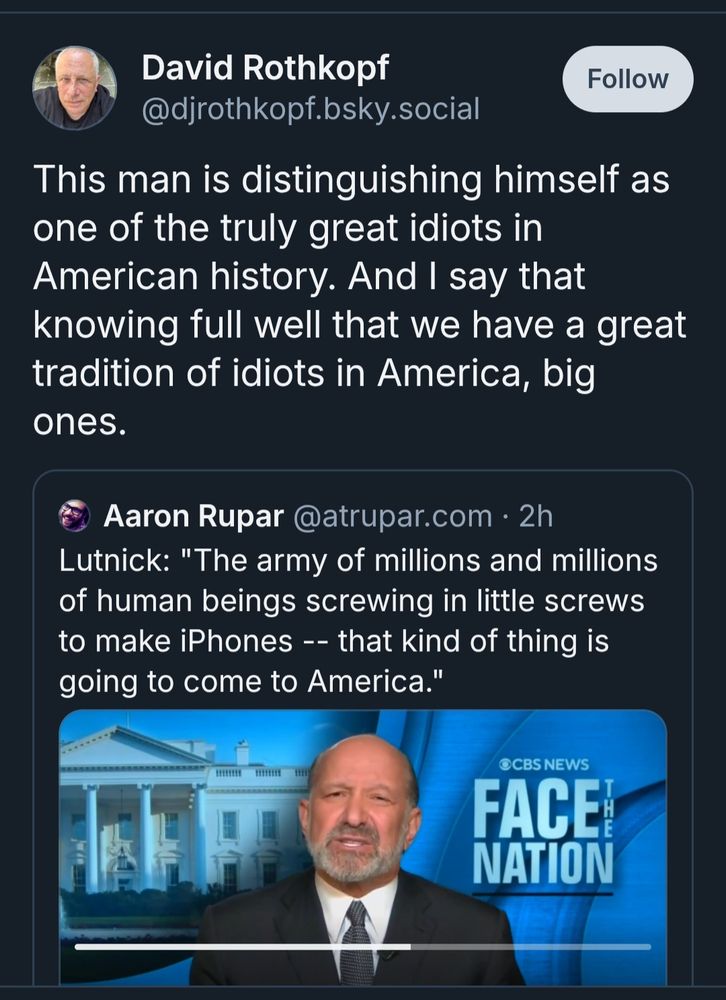
Task: Click the @atrupar.com handle
Action: (392, 516)
